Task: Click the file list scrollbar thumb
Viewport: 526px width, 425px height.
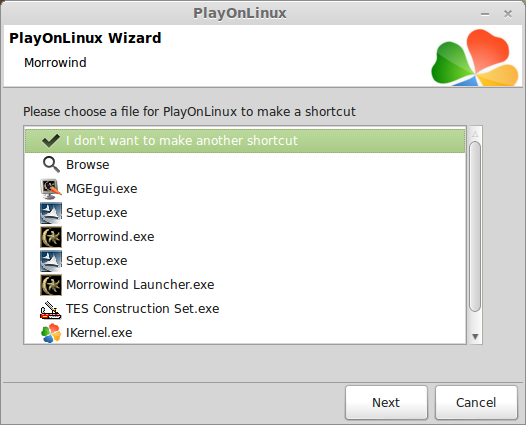Action: 475,226
